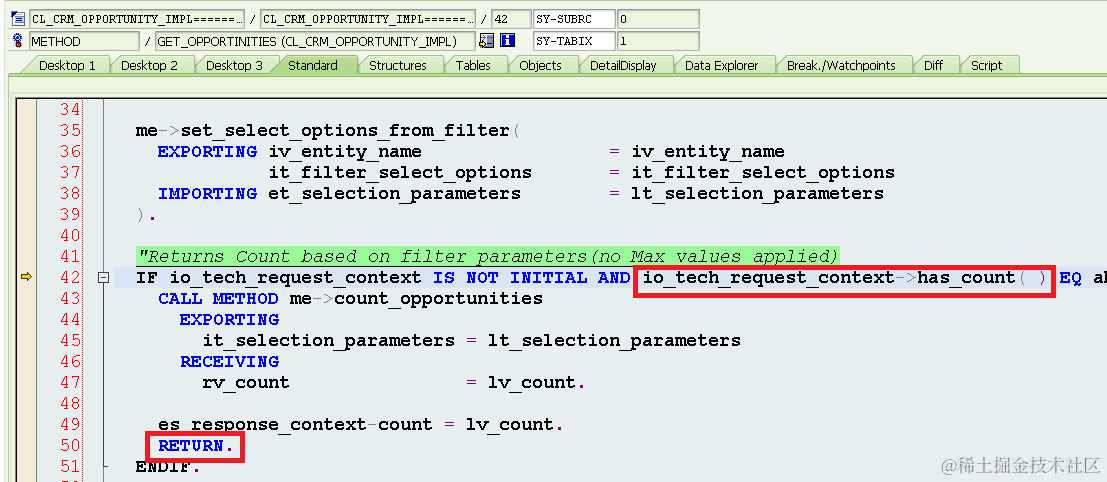Click the RETURN statement on line 50
Image resolution: width=1107 pixels, height=482 pixels.
[x=196, y=446]
